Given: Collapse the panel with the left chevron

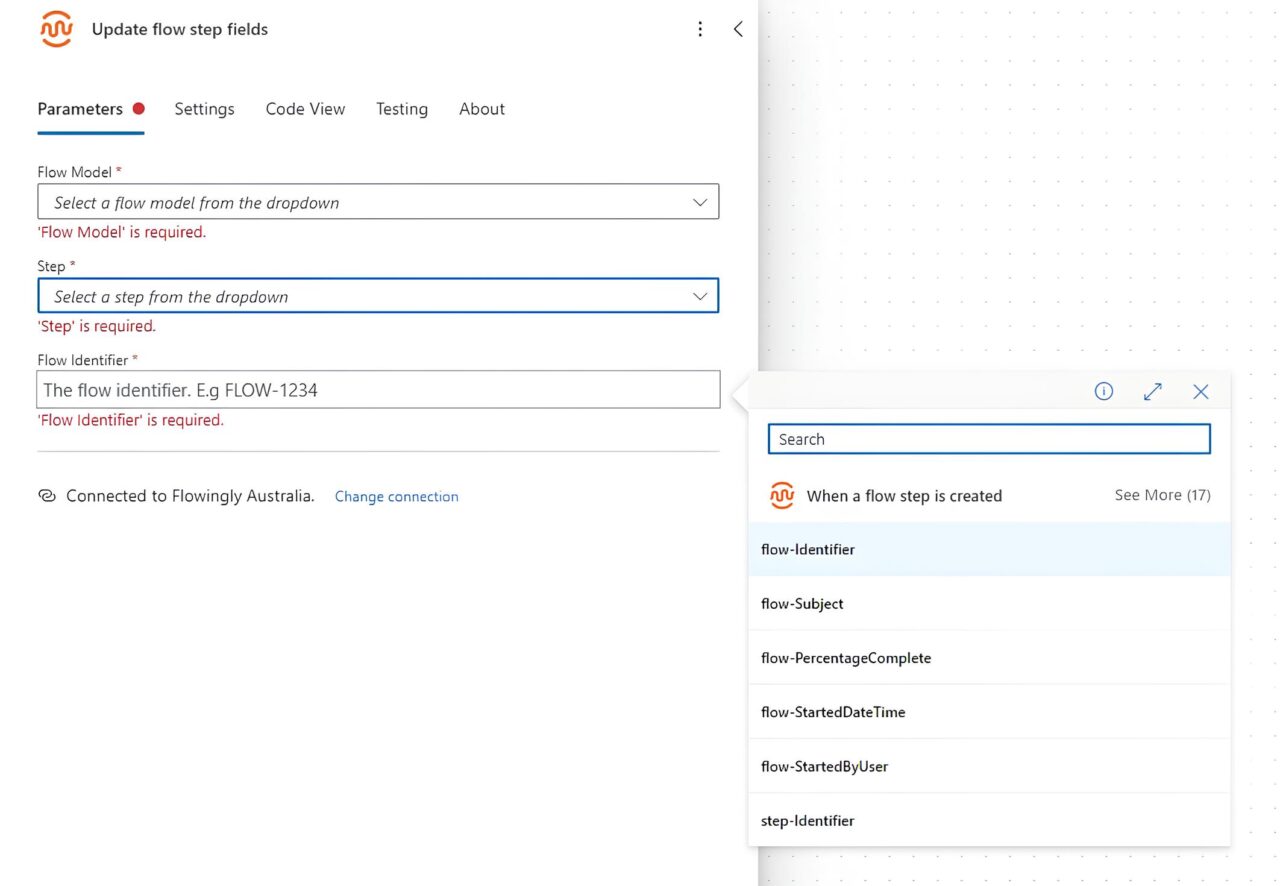Looking at the screenshot, I should (x=738, y=29).
